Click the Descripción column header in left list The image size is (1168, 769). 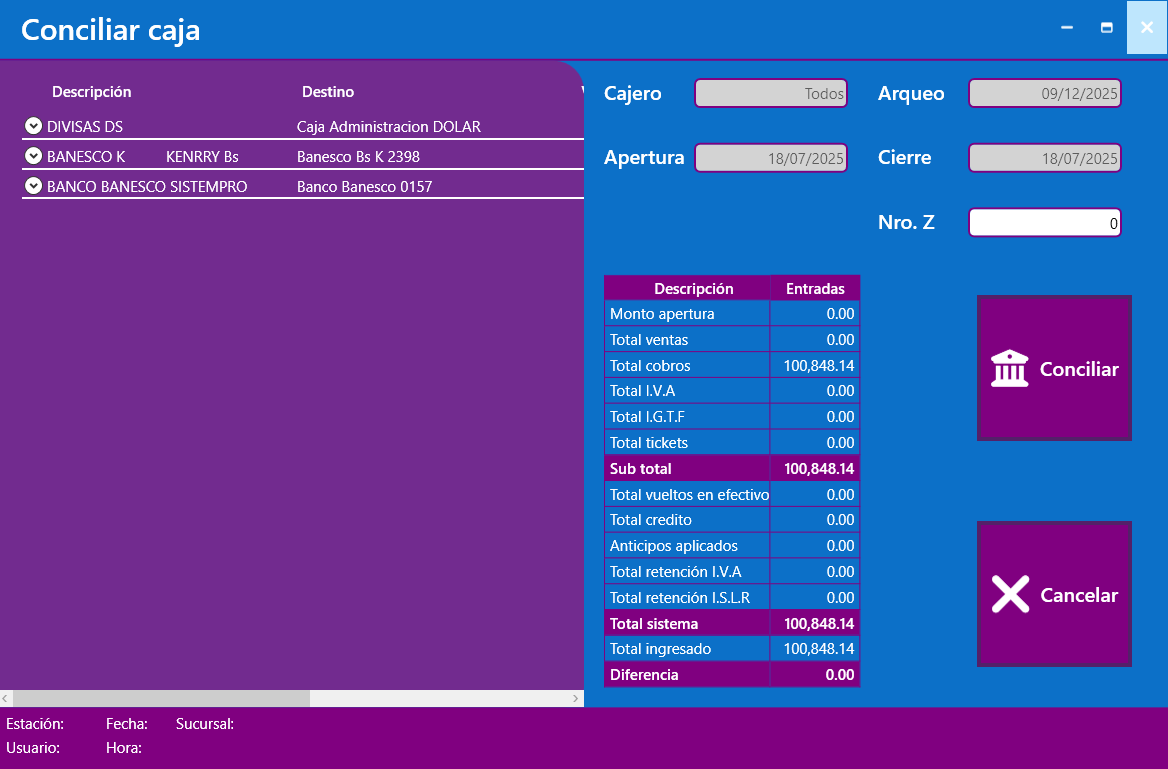92,92
